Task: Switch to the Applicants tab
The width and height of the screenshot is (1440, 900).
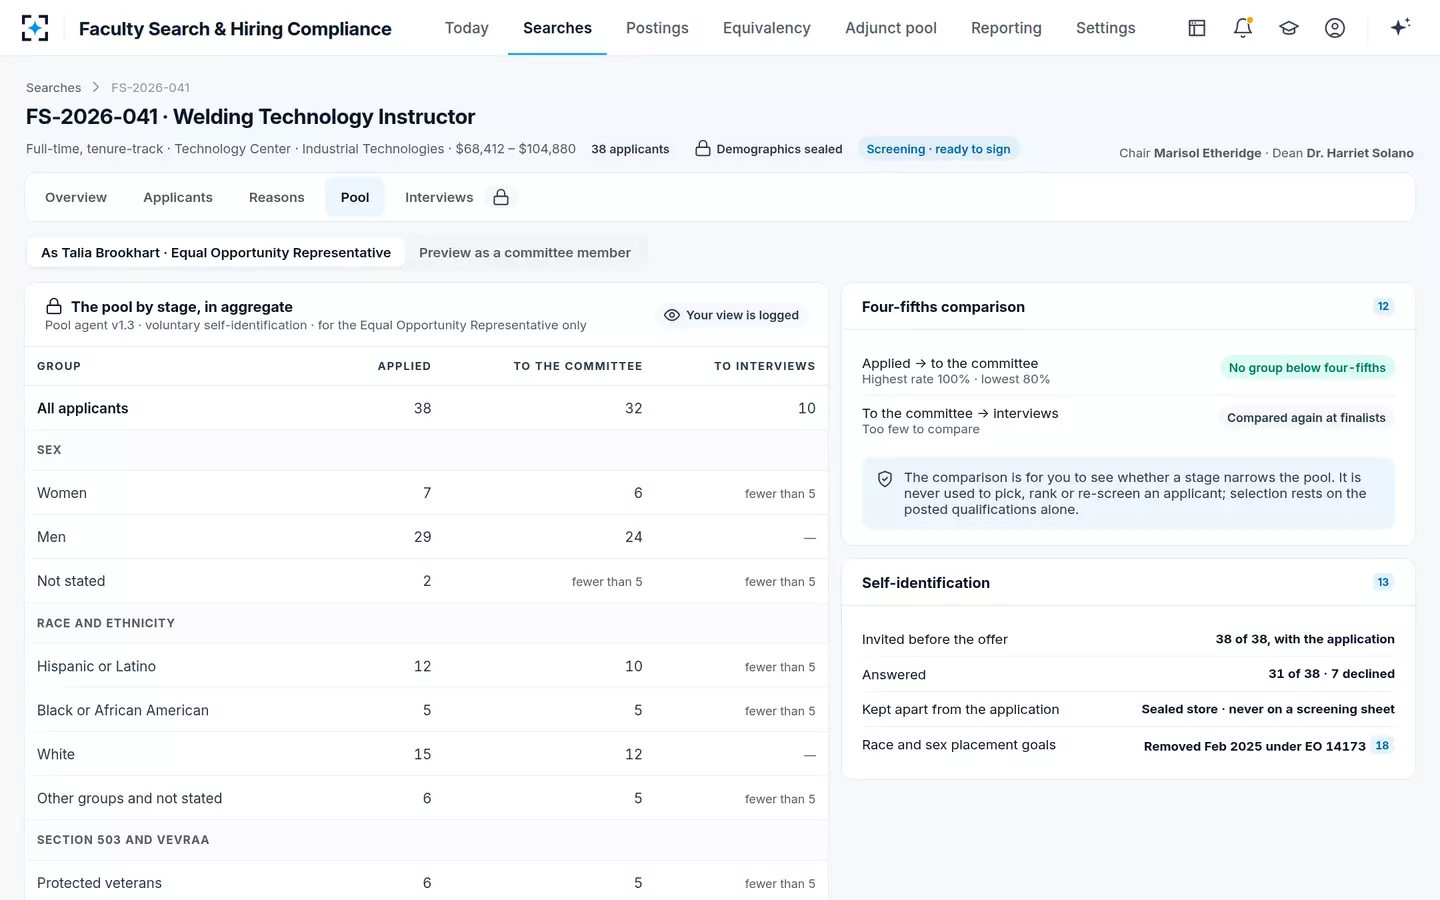Action: coord(178,197)
